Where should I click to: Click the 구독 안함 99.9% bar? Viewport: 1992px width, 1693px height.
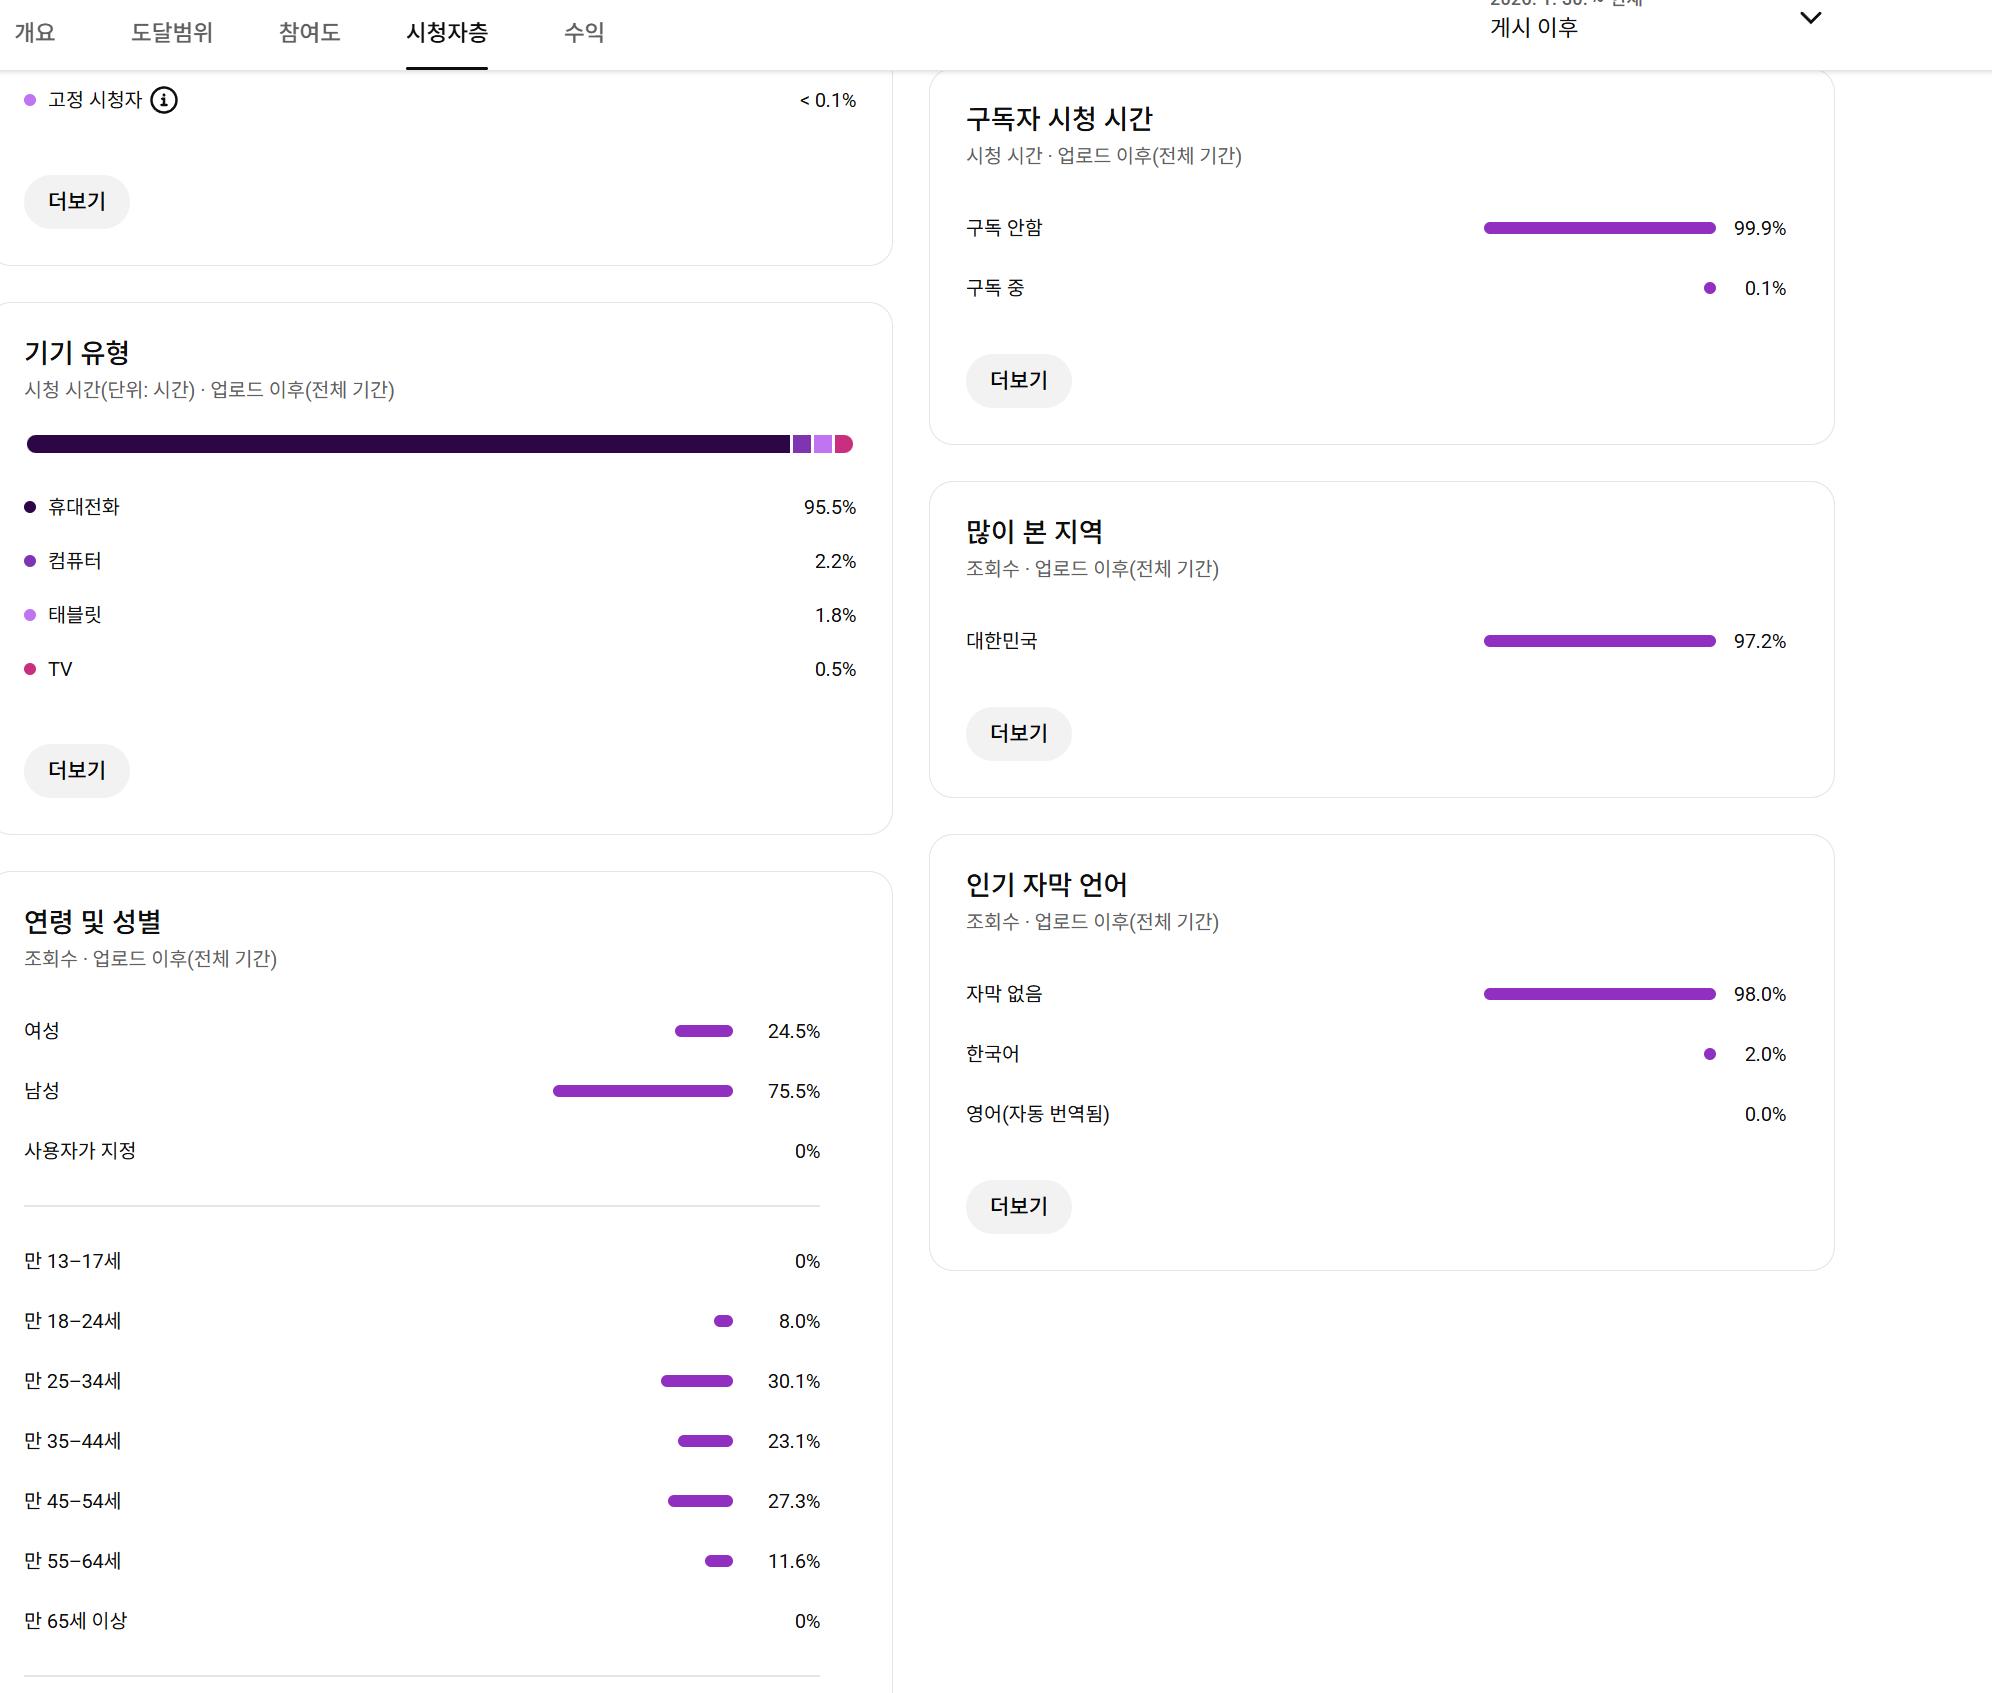1599,228
